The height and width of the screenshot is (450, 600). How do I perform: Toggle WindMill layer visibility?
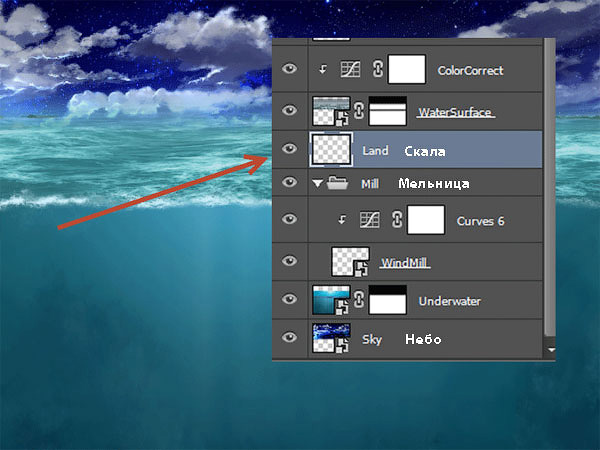[x=290, y=261]
